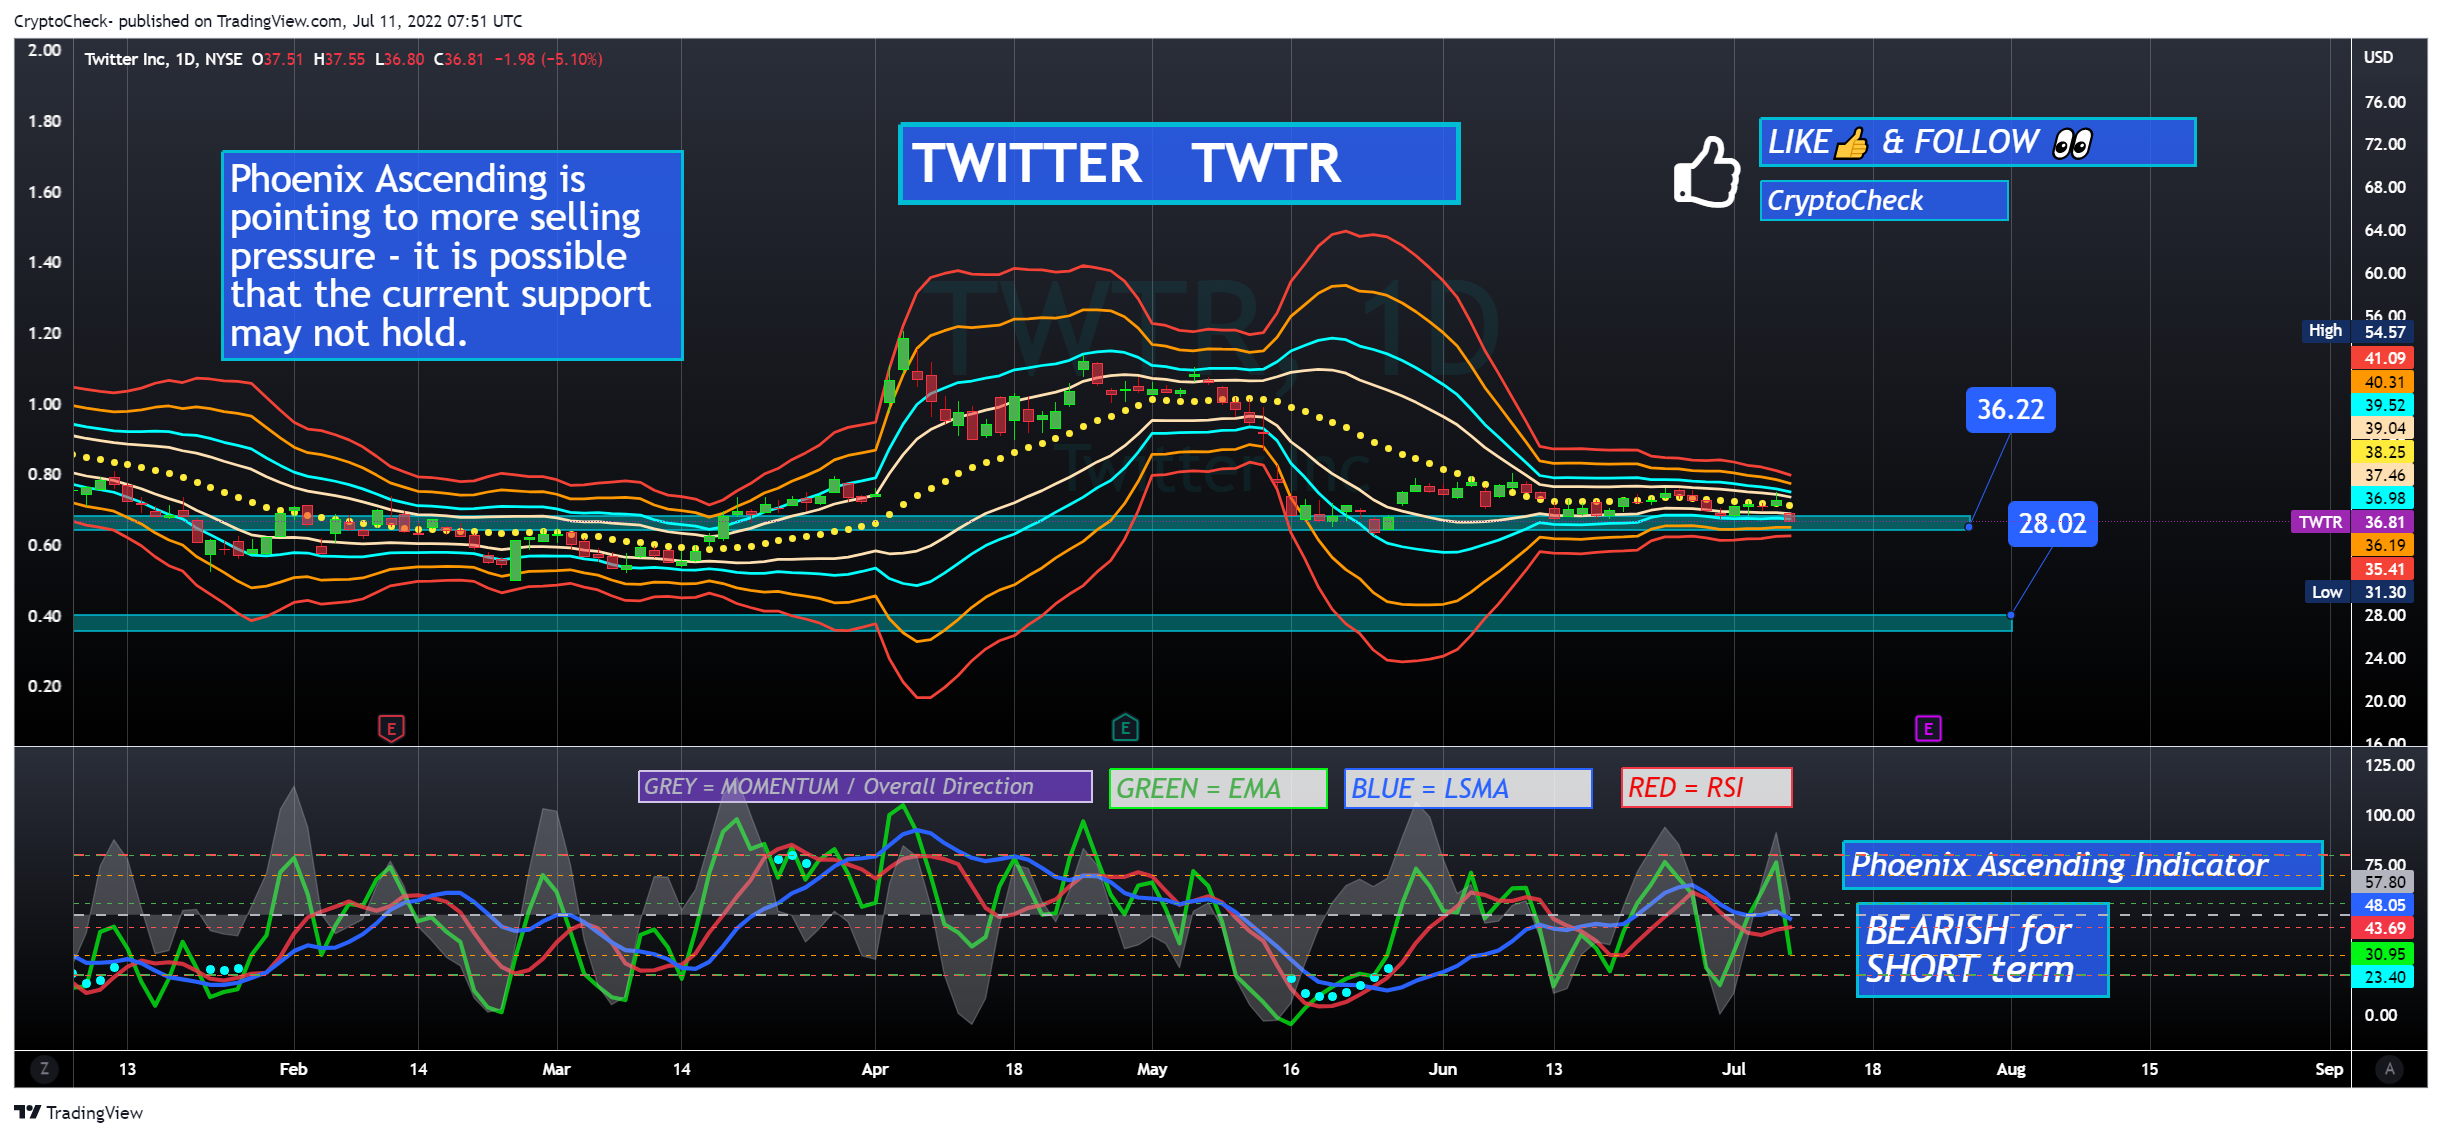Click the red earnings E marker near Feb

(391, 729)
